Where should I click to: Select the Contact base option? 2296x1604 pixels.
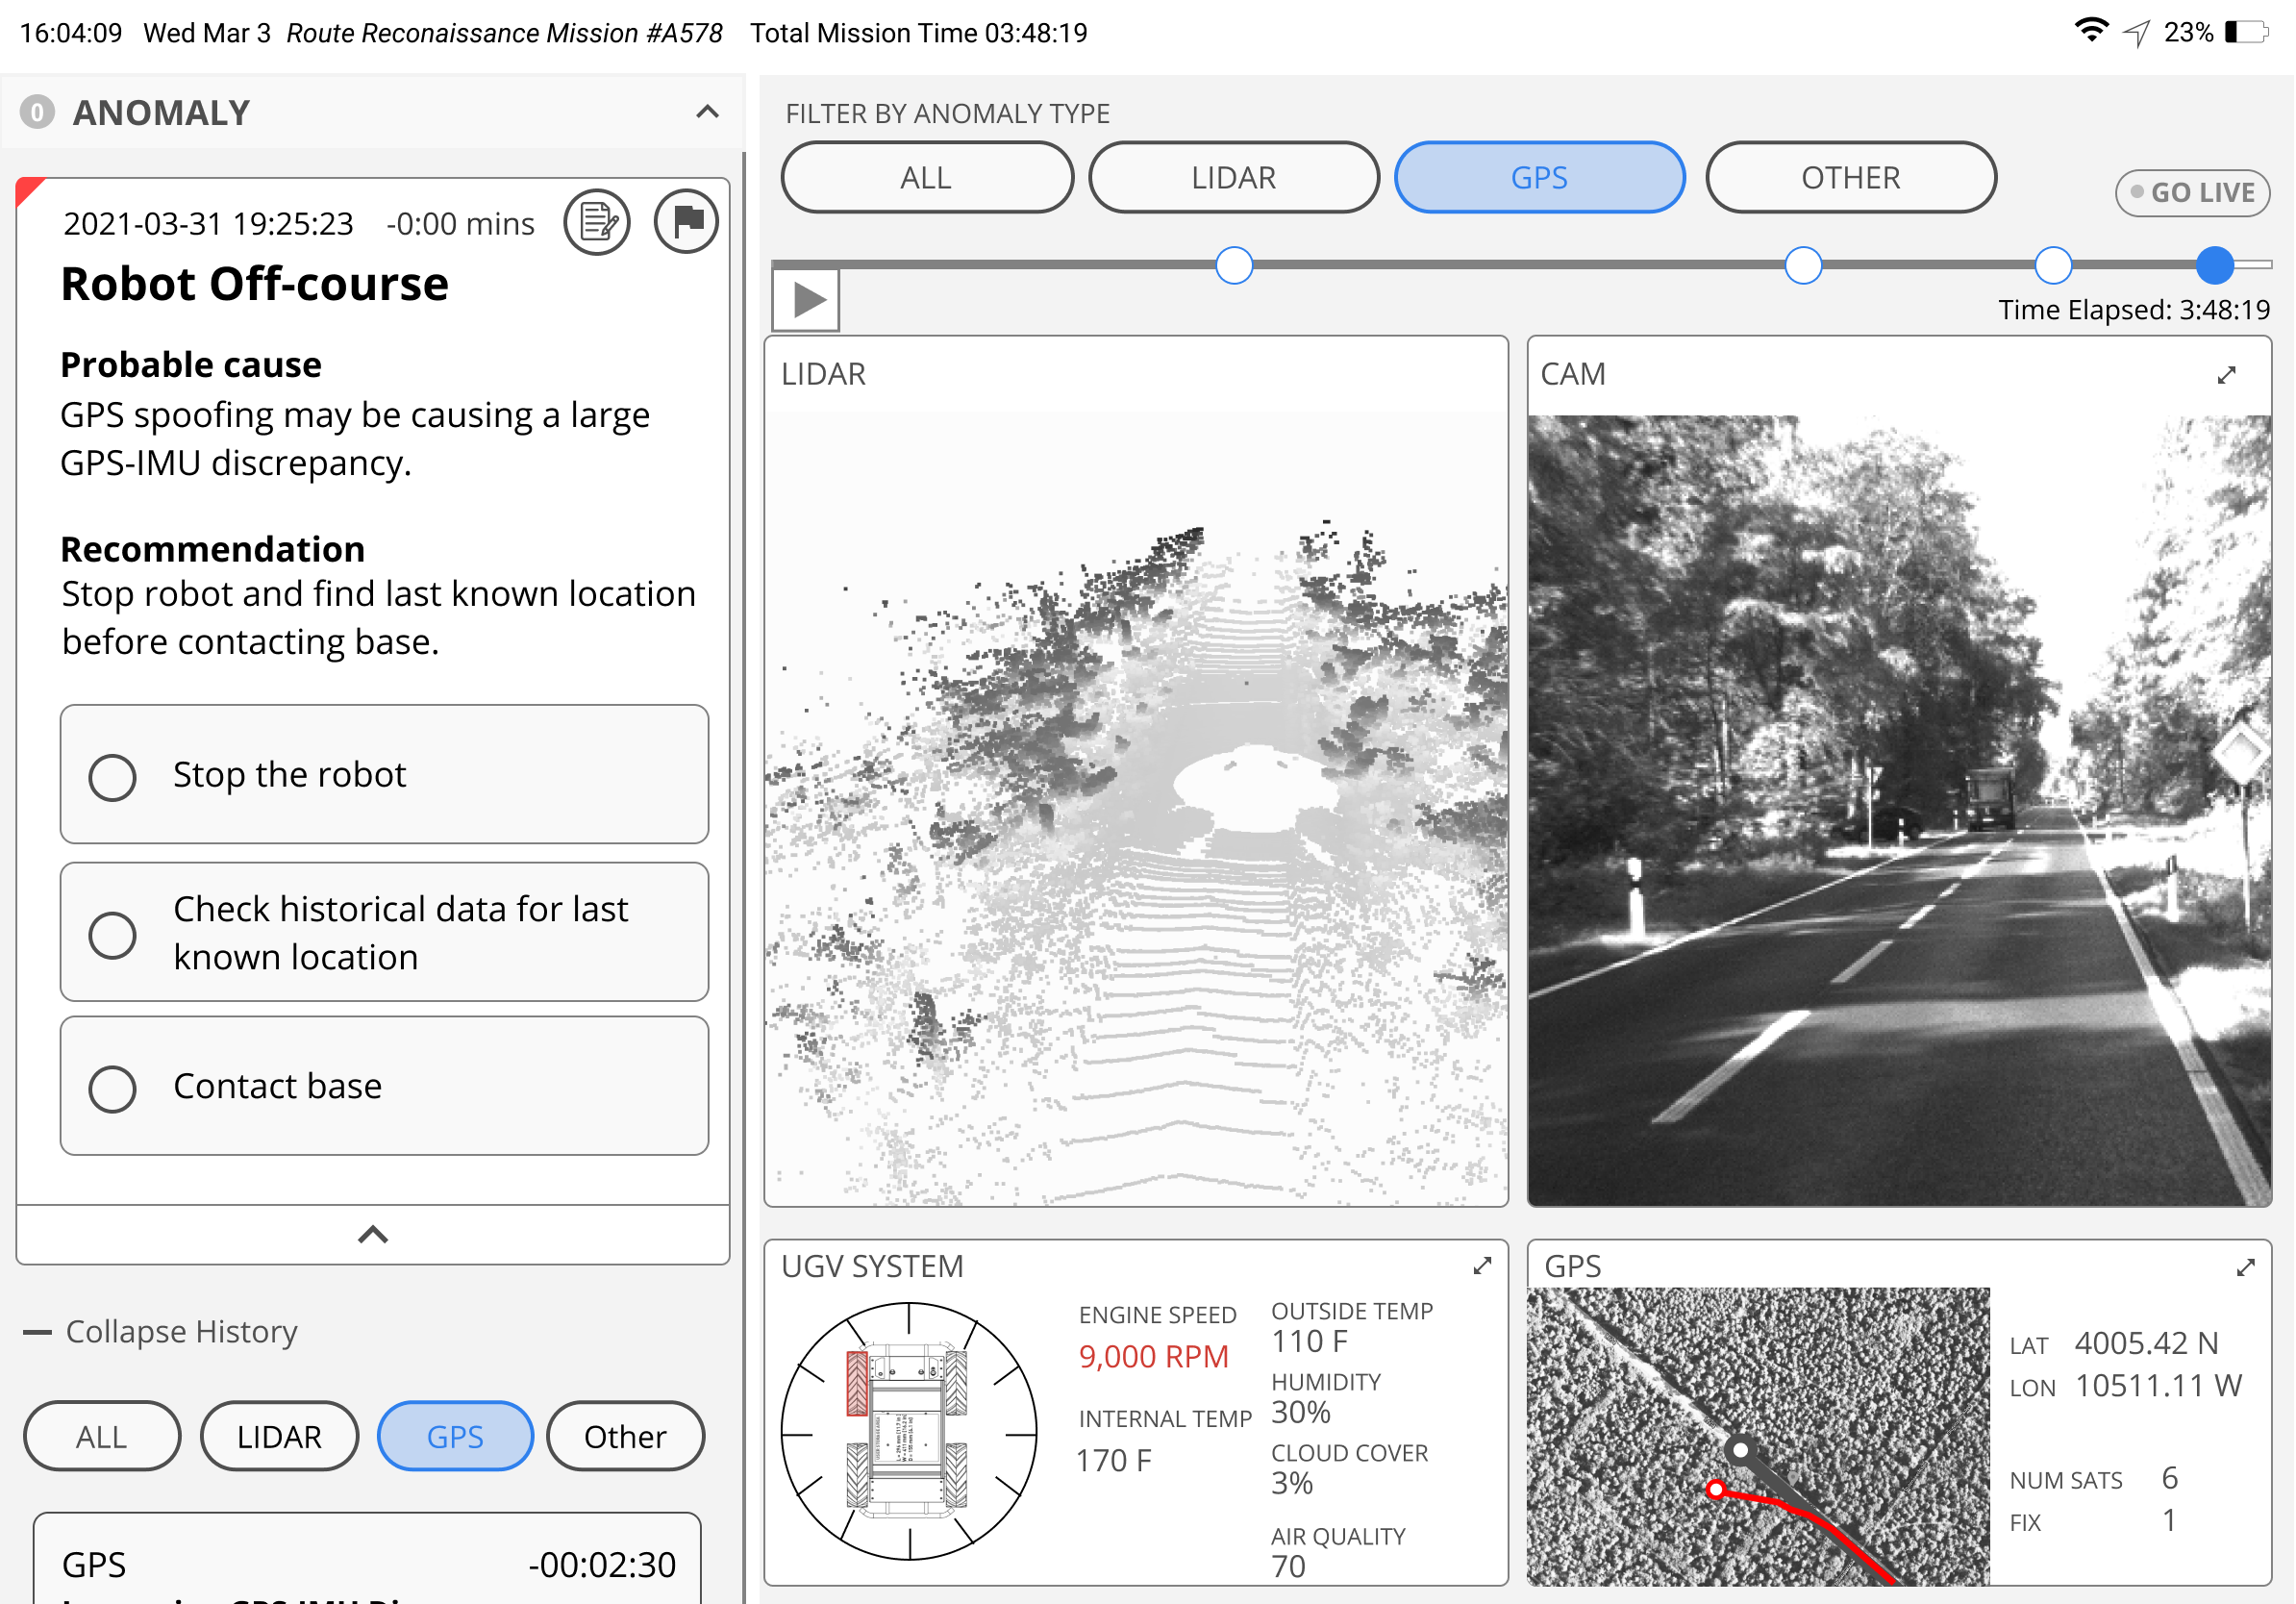click(x=384, y=1086)
